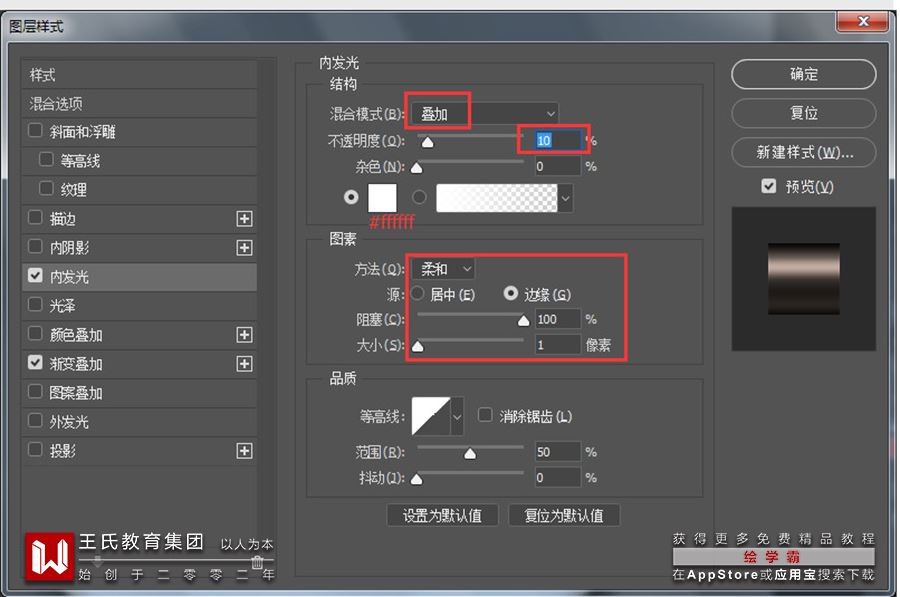Open the 混合模式 blend mode dropdown

[x=485, y=114]
